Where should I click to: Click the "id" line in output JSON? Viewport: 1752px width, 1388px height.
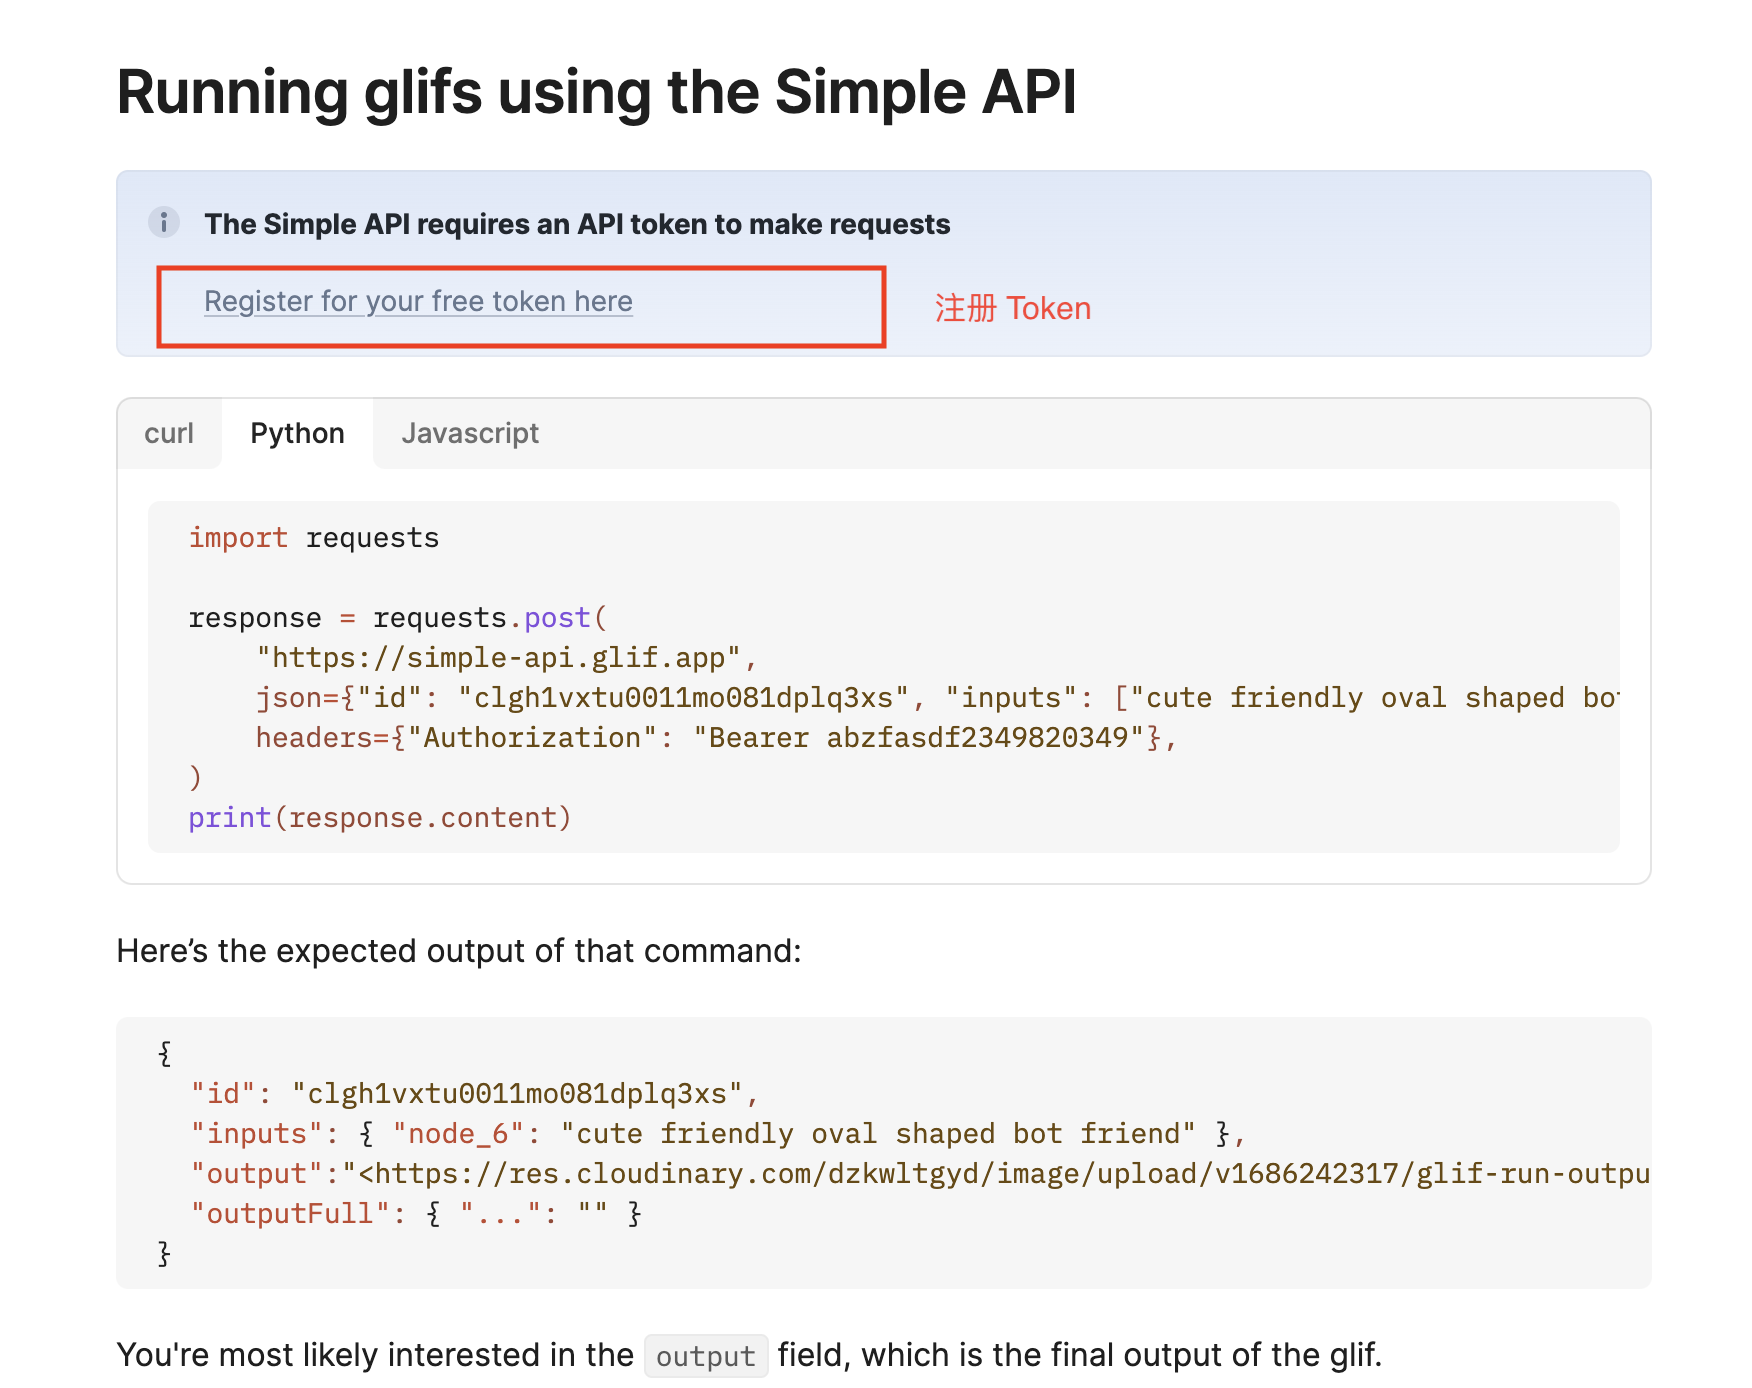click(475, 1094)
